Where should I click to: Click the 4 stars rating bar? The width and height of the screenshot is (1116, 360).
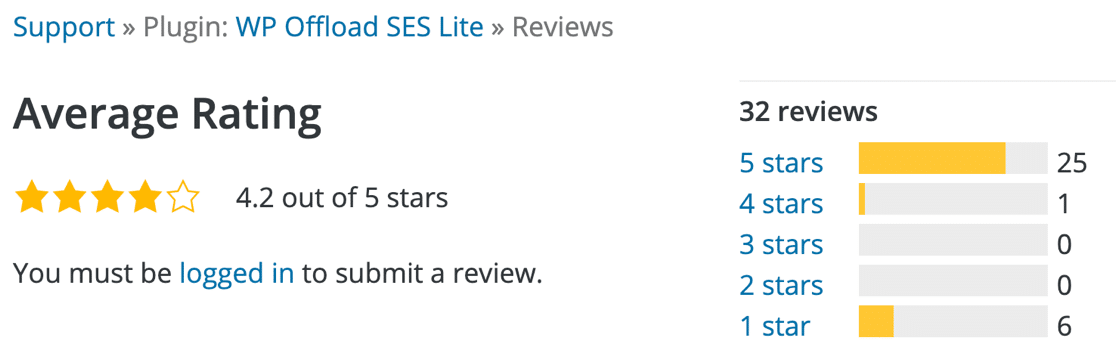pyautogui.click(x=953, y=199)
